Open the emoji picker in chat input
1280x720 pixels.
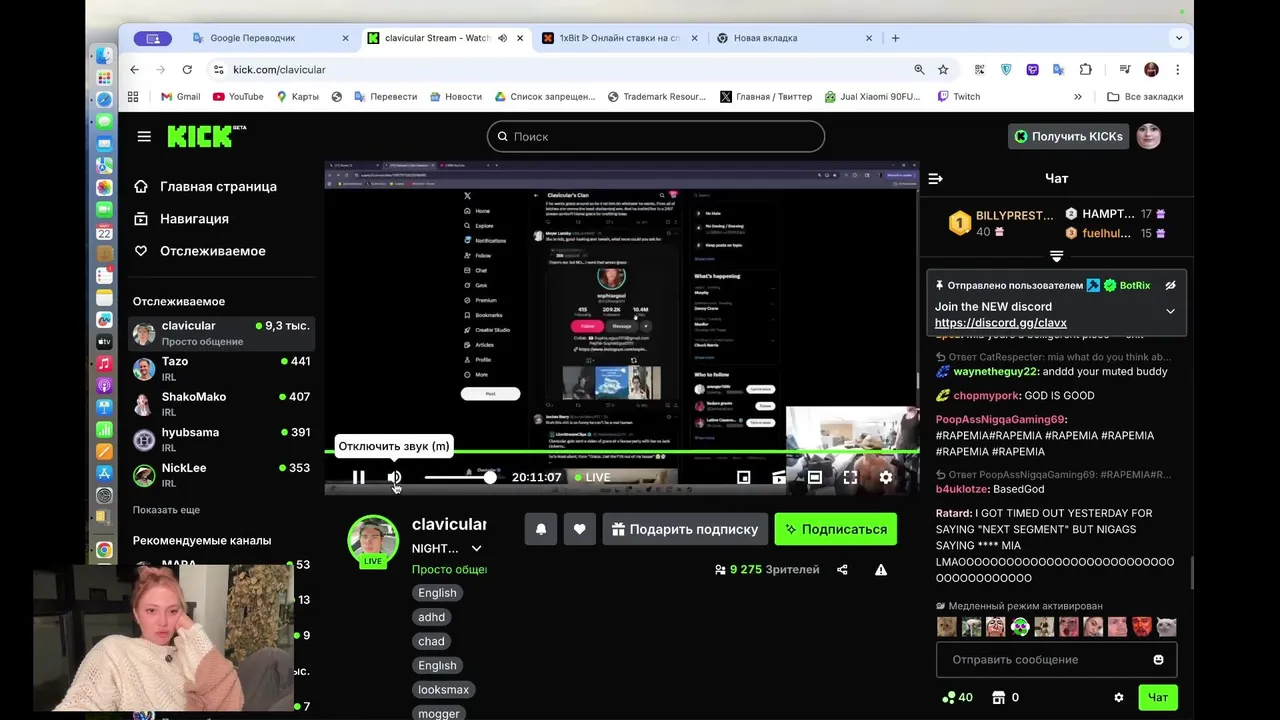point(1158,660)
